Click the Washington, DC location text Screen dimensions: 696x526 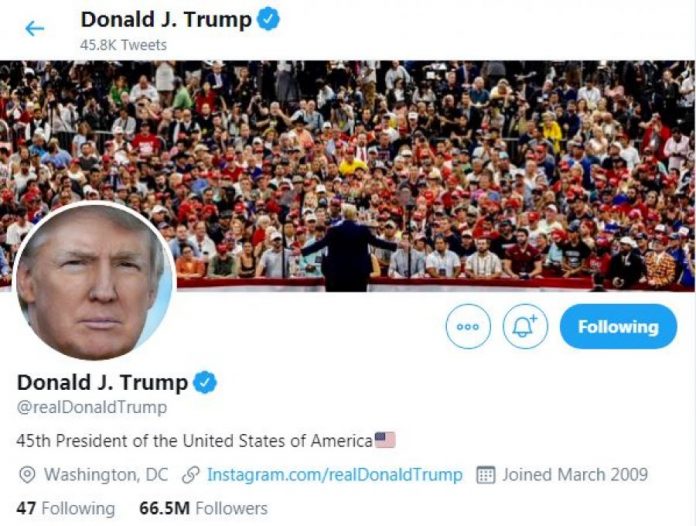(106, 475)
